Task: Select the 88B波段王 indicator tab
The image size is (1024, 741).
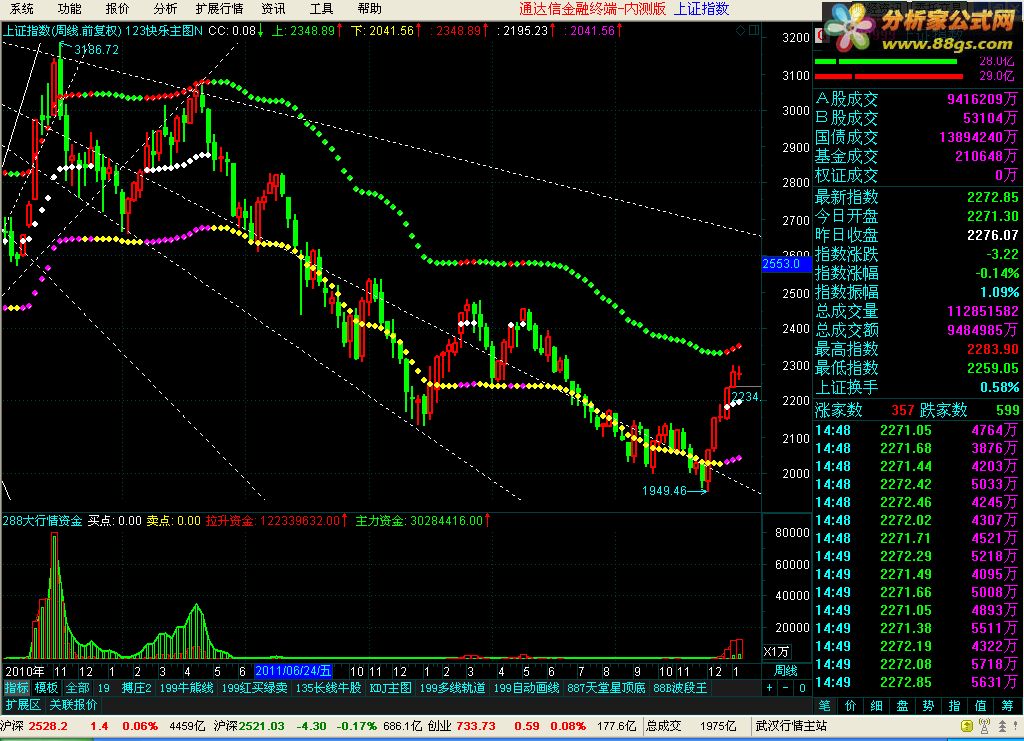Action: click(x=680, y=687)
